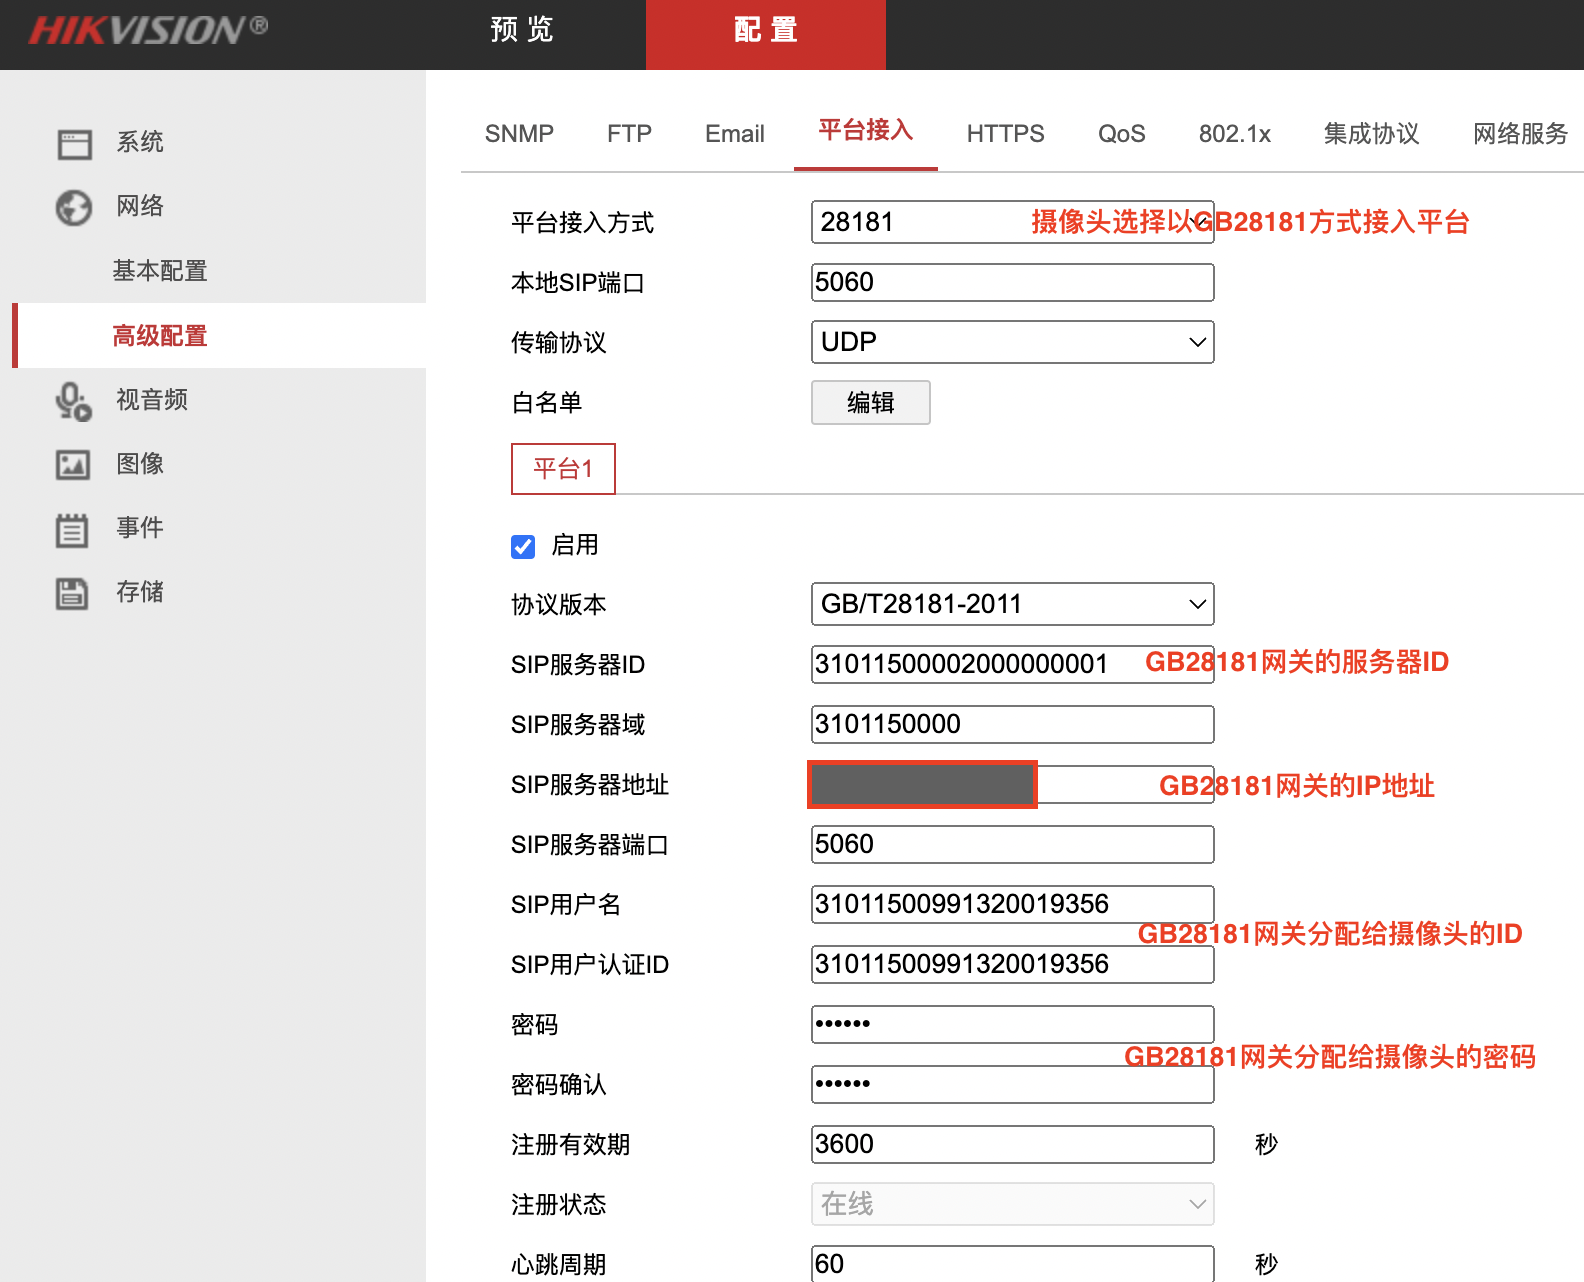Click the 本地SIP端口 input field
The image size is (1584, 1282).
pos(1012,282)
